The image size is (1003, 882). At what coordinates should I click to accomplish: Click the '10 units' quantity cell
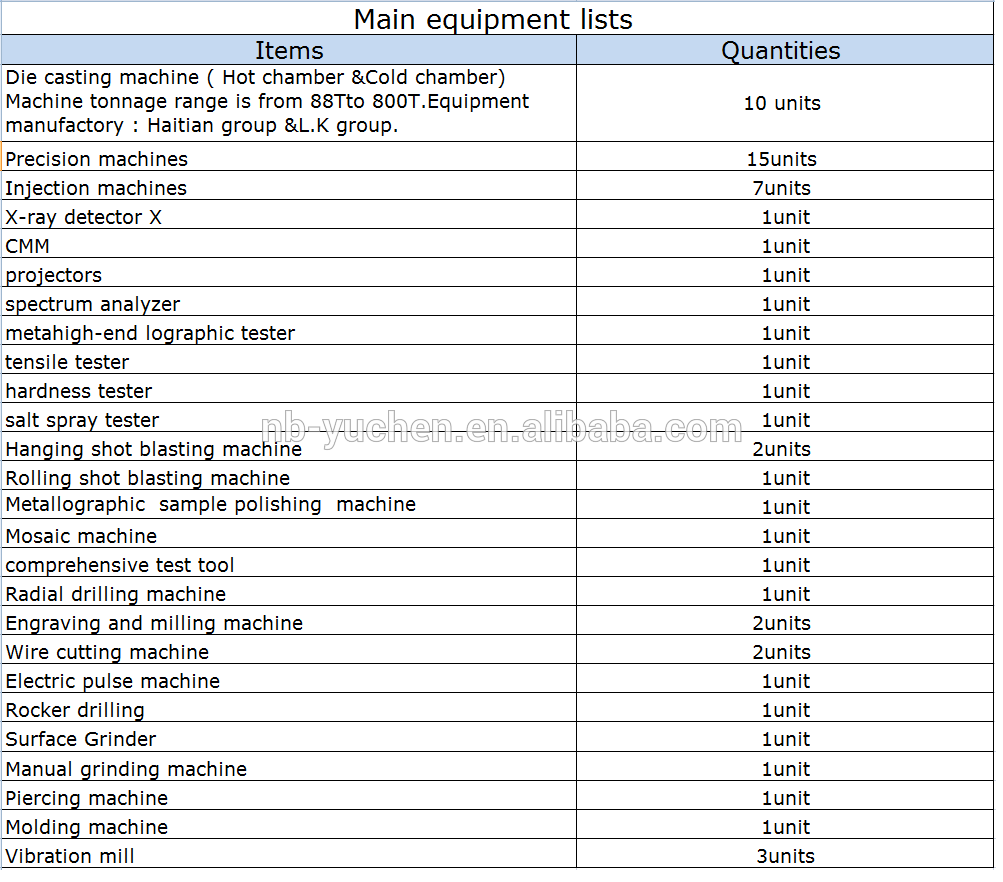tap(782, 103)
